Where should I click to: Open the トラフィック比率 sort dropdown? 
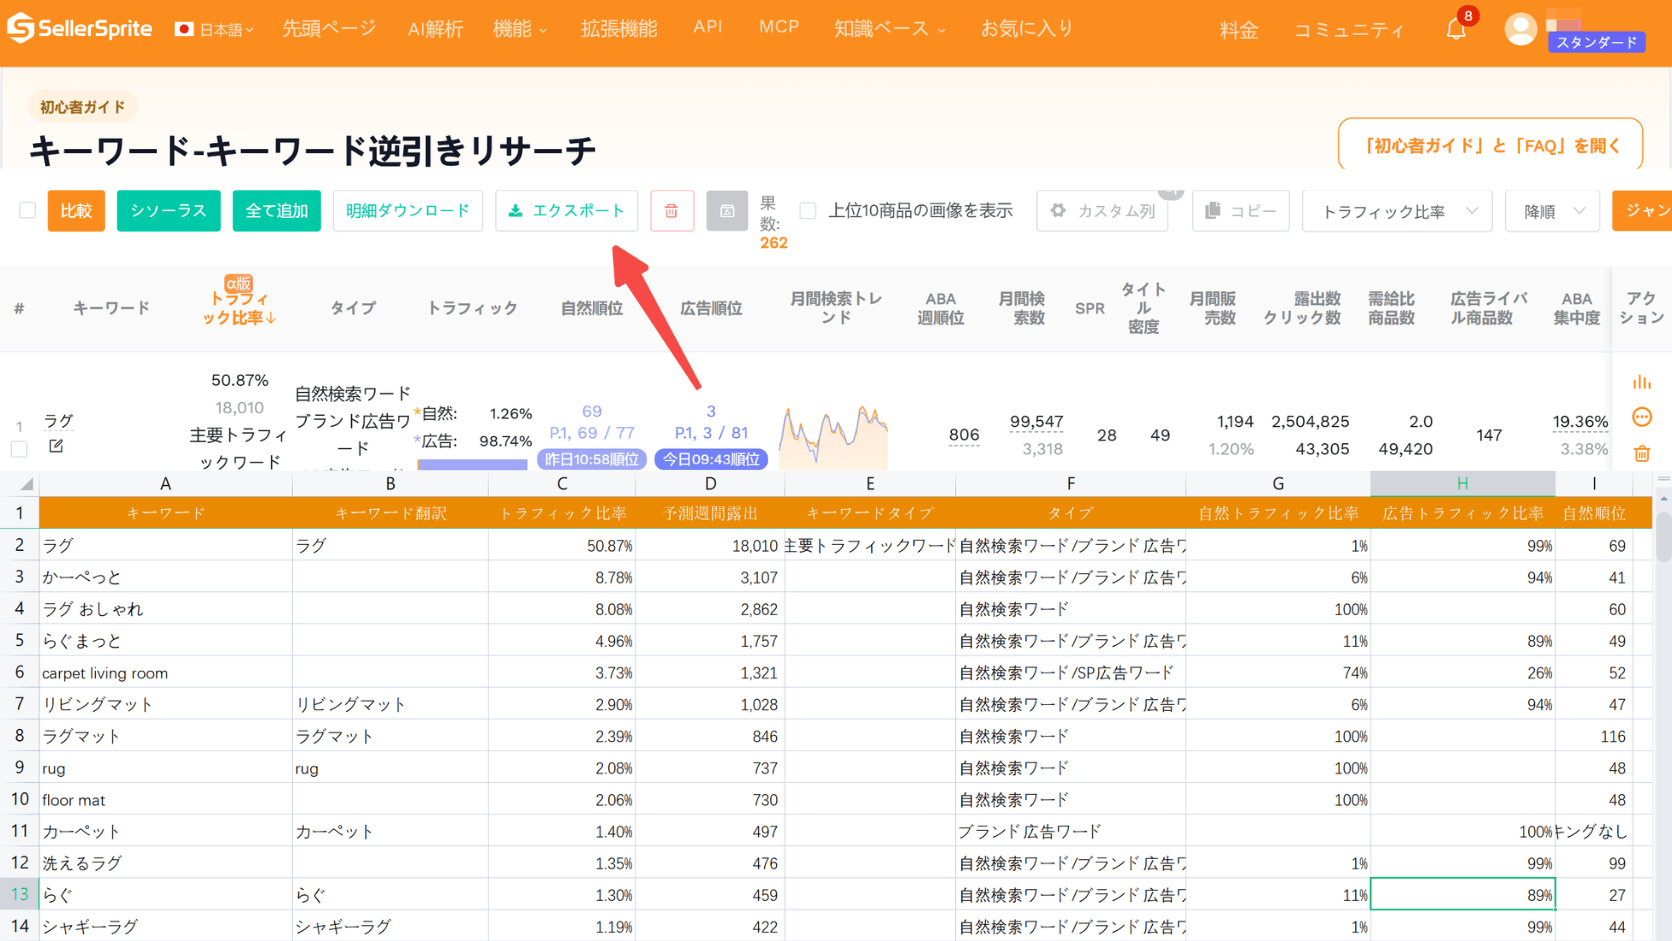point(1397,211)
